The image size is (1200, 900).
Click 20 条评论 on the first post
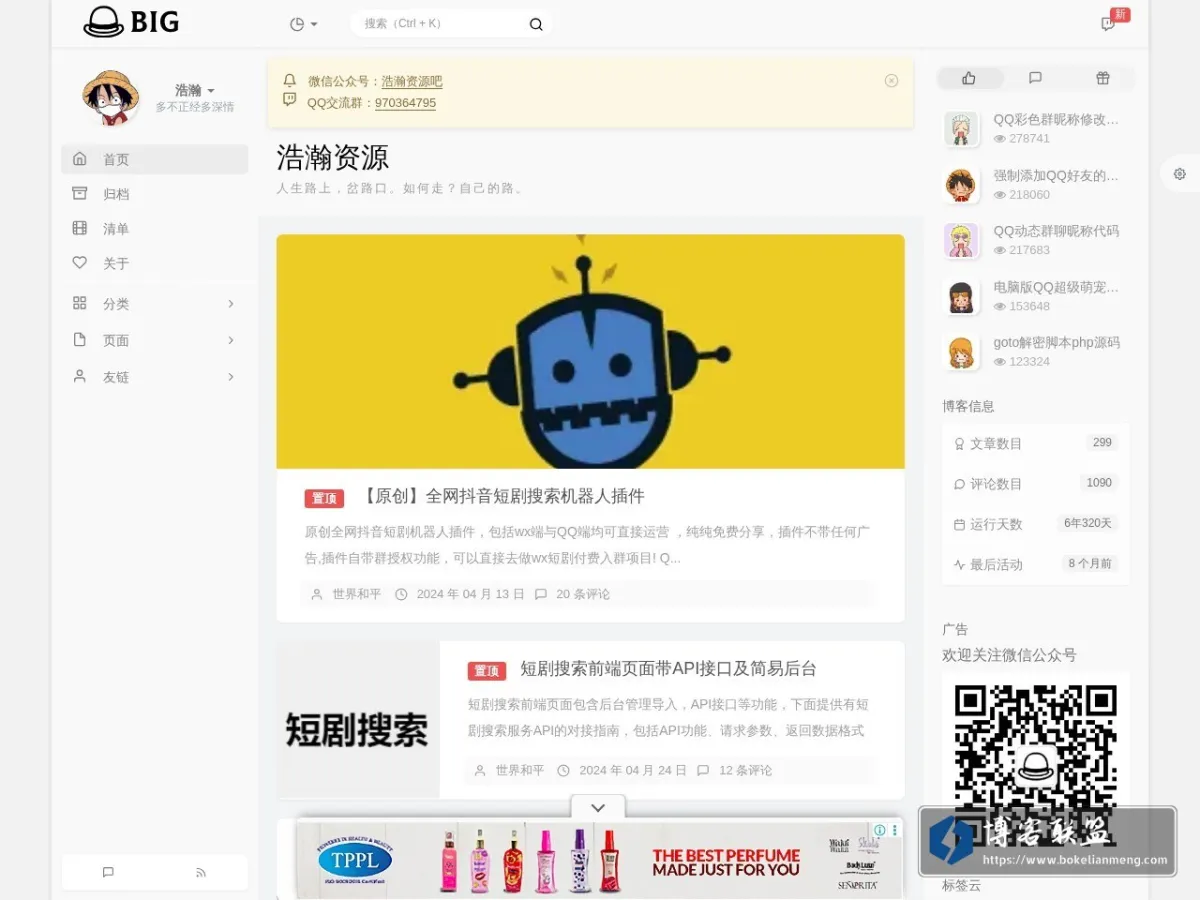tap(583, 594)
